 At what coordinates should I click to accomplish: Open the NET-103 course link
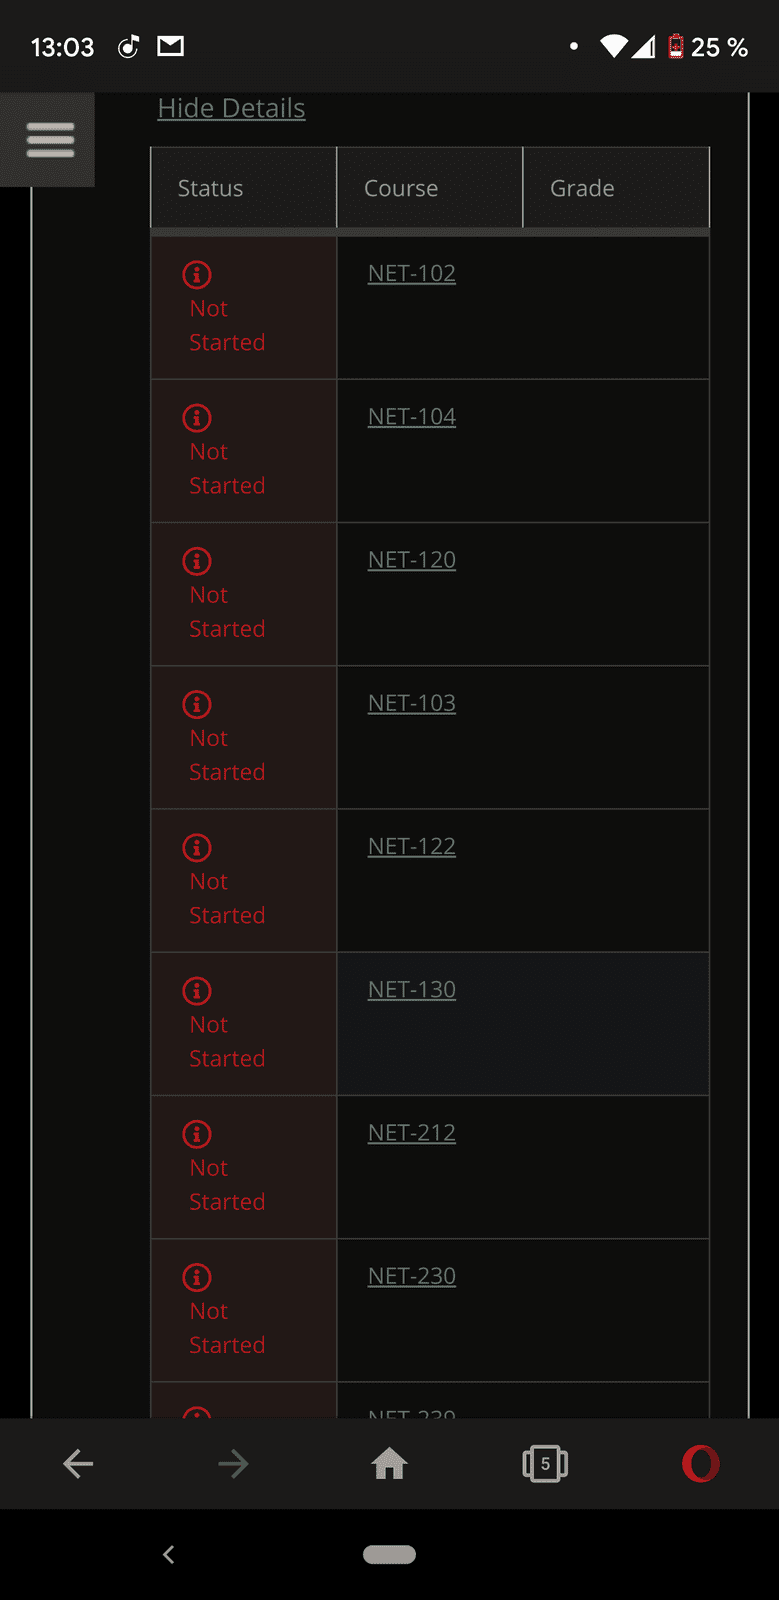(x=412, y=704)
